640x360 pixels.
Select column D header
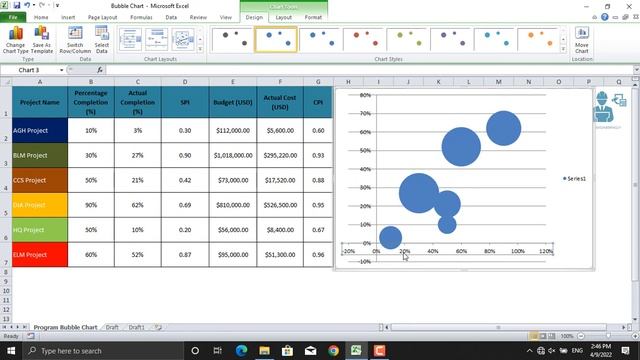(185, 82)
